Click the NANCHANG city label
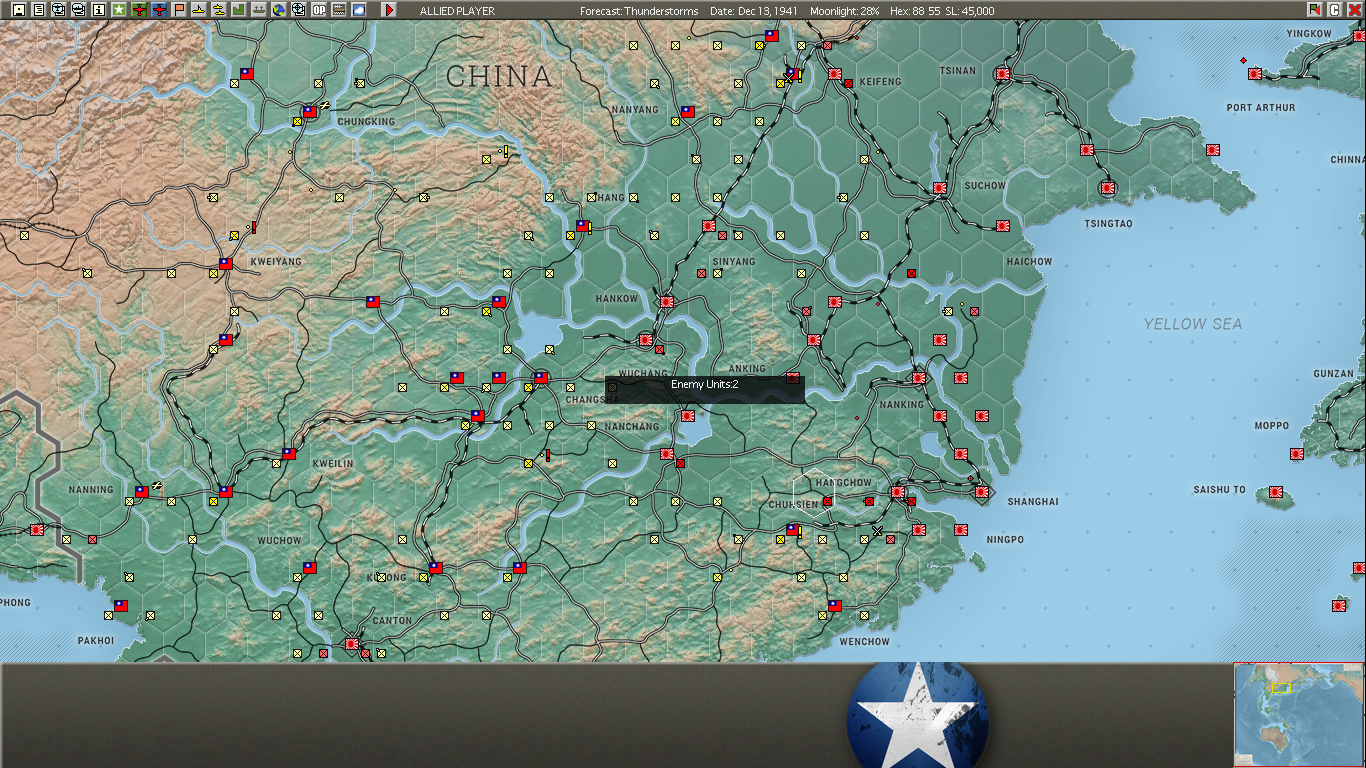 click(632, 427)
